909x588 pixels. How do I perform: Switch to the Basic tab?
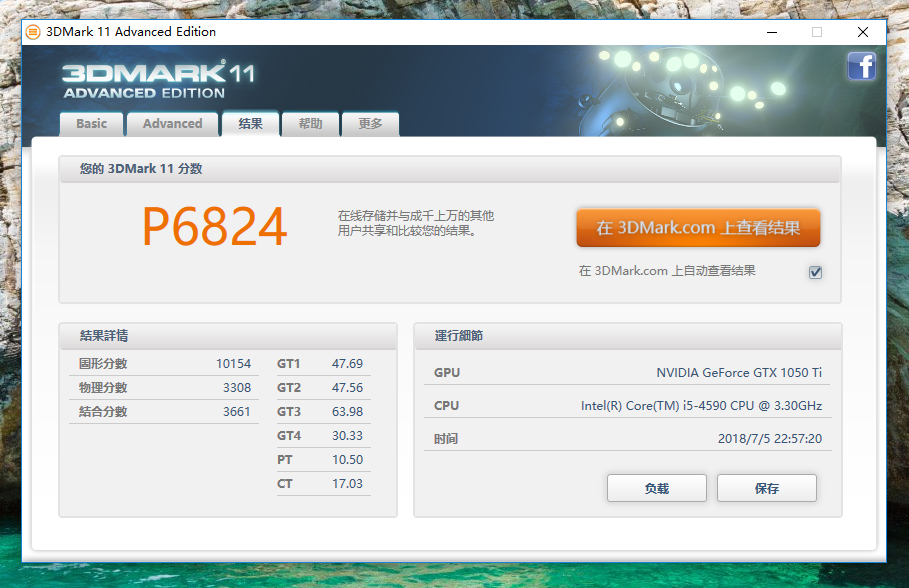[91, 124]
